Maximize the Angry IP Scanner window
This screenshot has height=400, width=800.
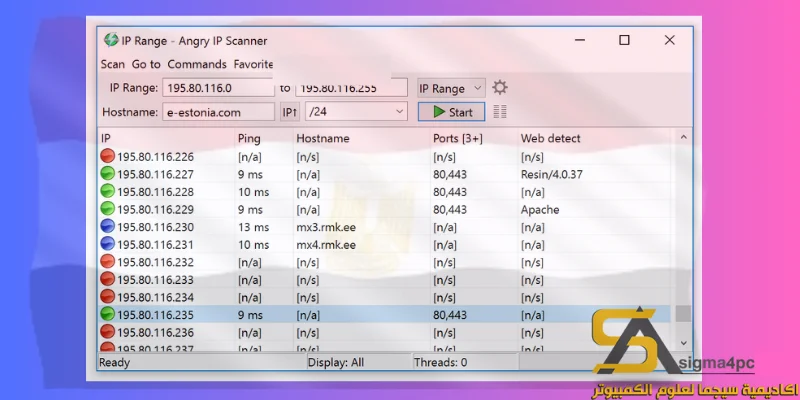624,40
